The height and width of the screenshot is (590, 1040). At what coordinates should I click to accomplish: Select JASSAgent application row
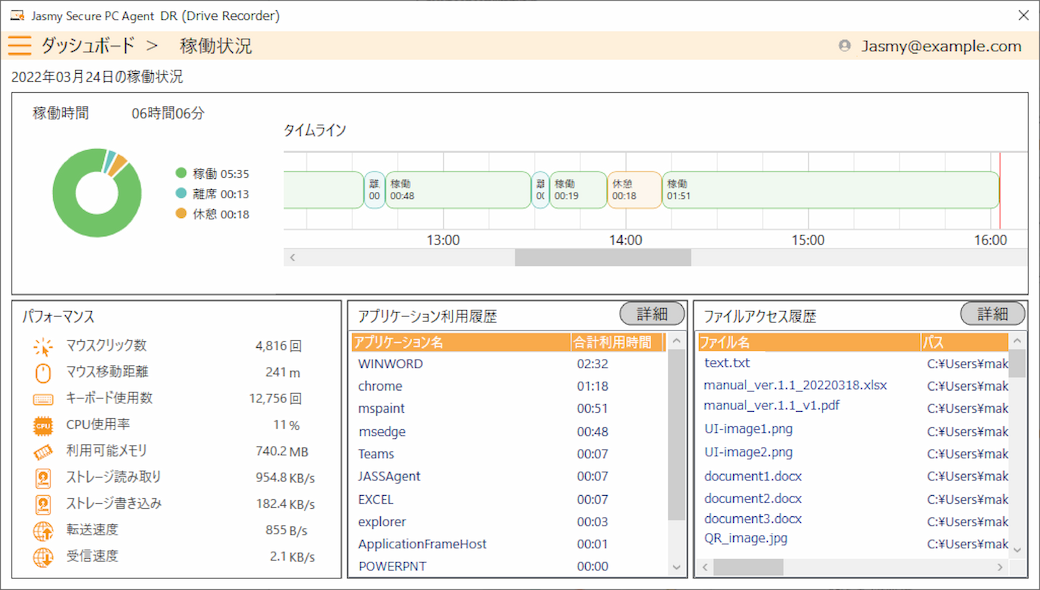point(509,476)
